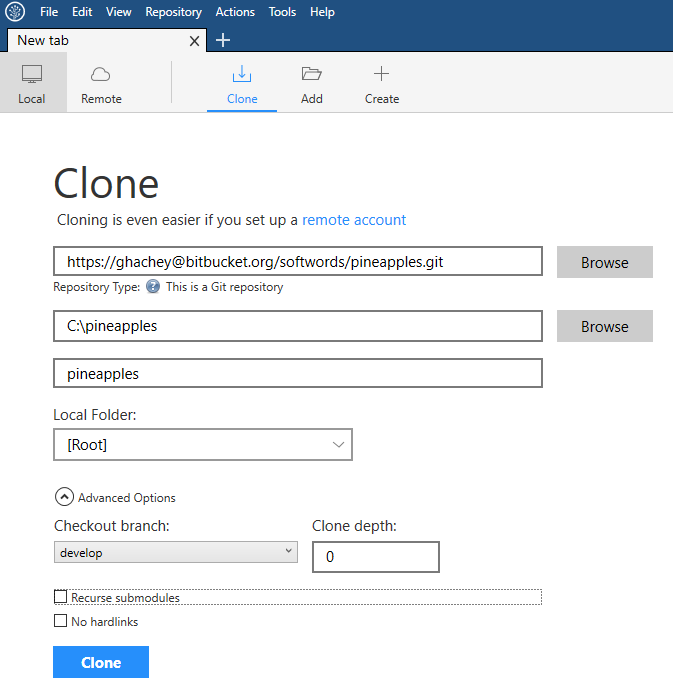
Task: Open the Remote cloud icon
Action: [101, 75]
